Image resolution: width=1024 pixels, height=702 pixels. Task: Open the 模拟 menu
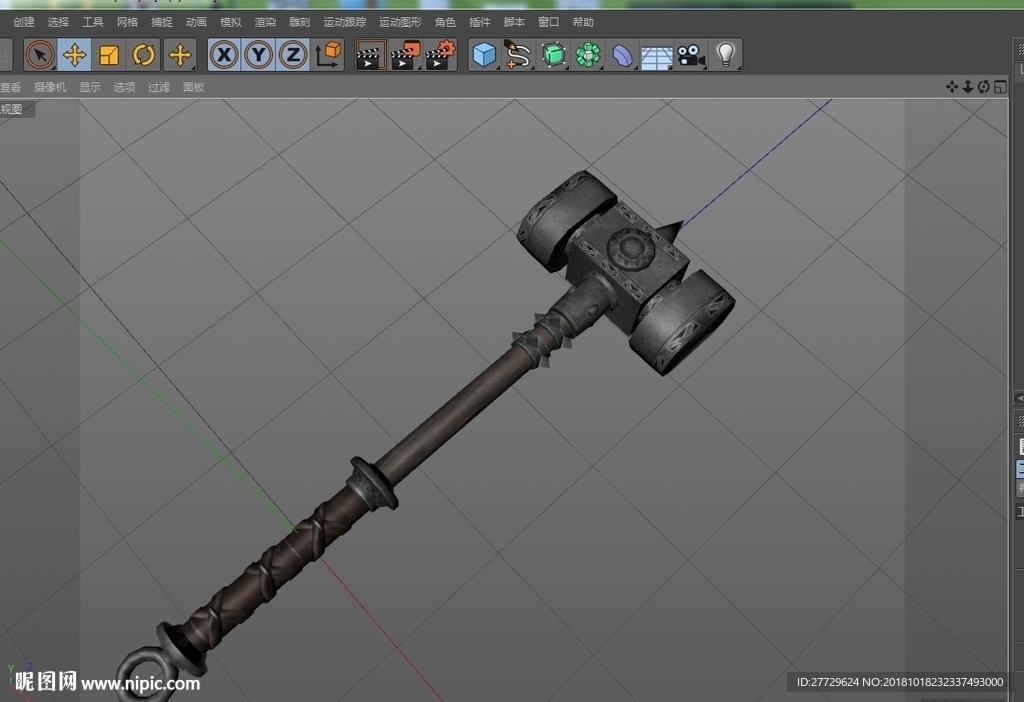pos(231,22)
